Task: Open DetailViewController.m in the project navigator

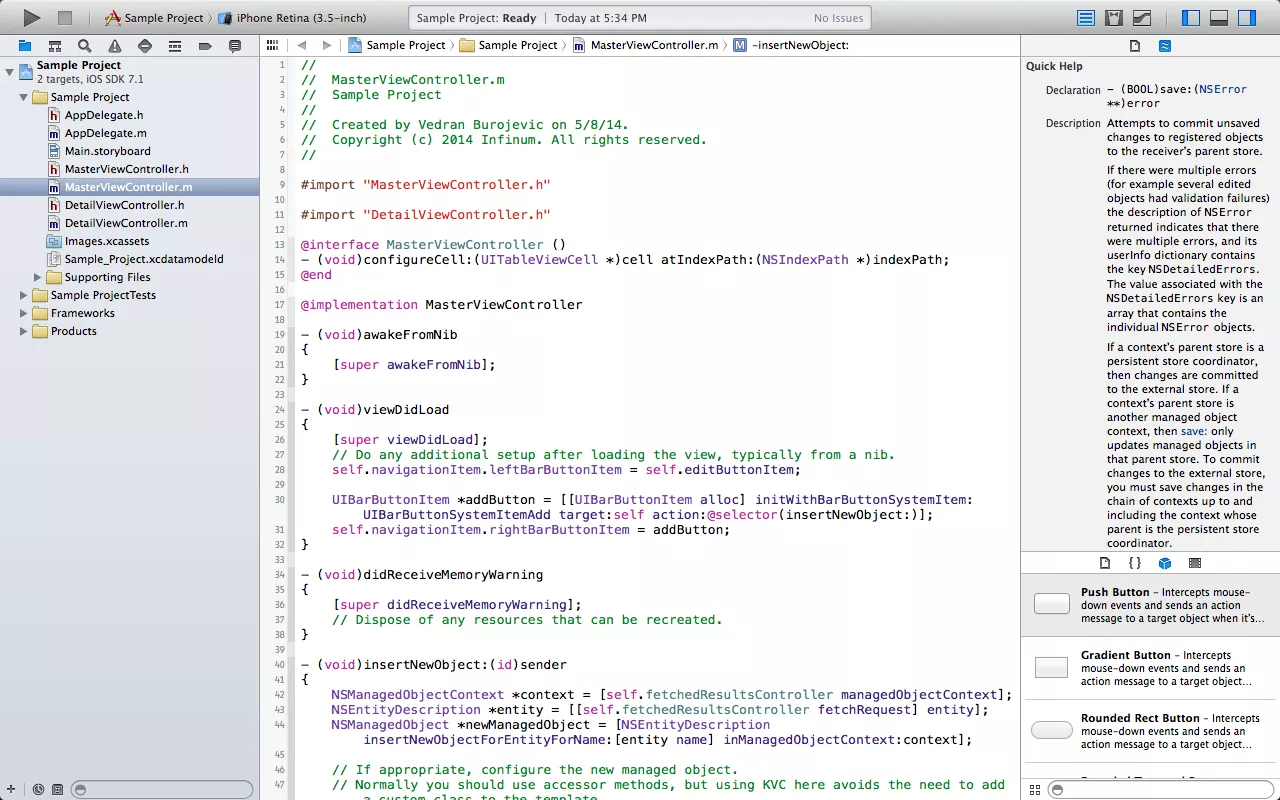Action: tap(126, 223)
